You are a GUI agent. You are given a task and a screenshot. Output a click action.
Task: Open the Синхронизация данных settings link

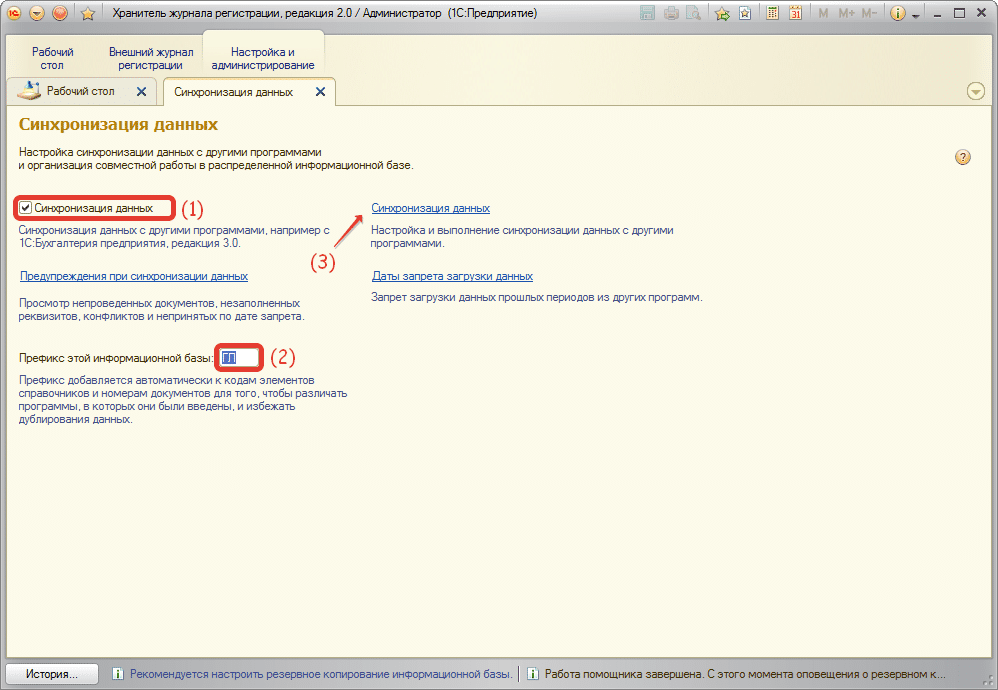[x=430, y=208]
